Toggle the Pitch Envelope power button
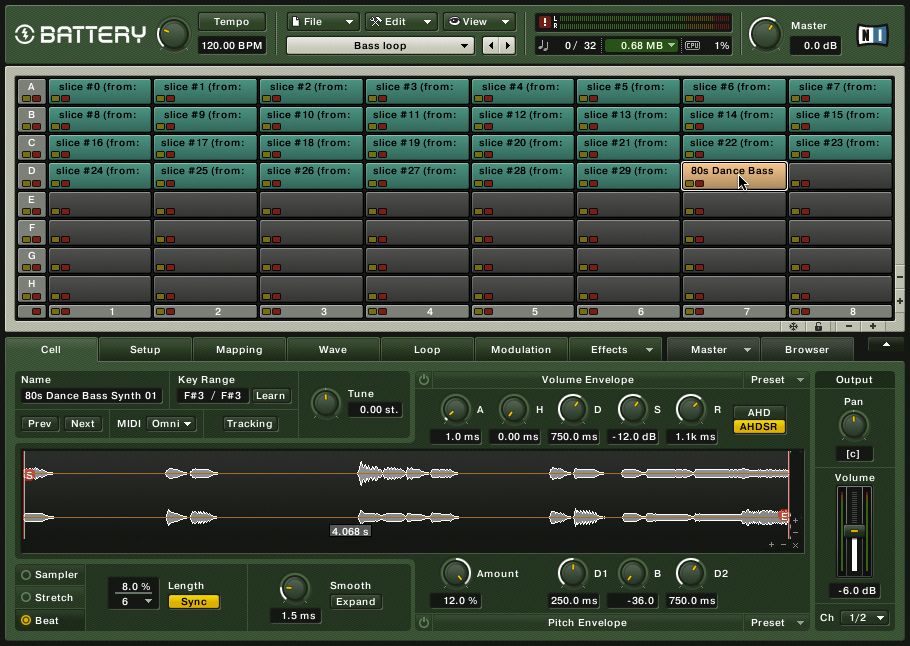This screenshot has width=910, height=646. point(423,622)
